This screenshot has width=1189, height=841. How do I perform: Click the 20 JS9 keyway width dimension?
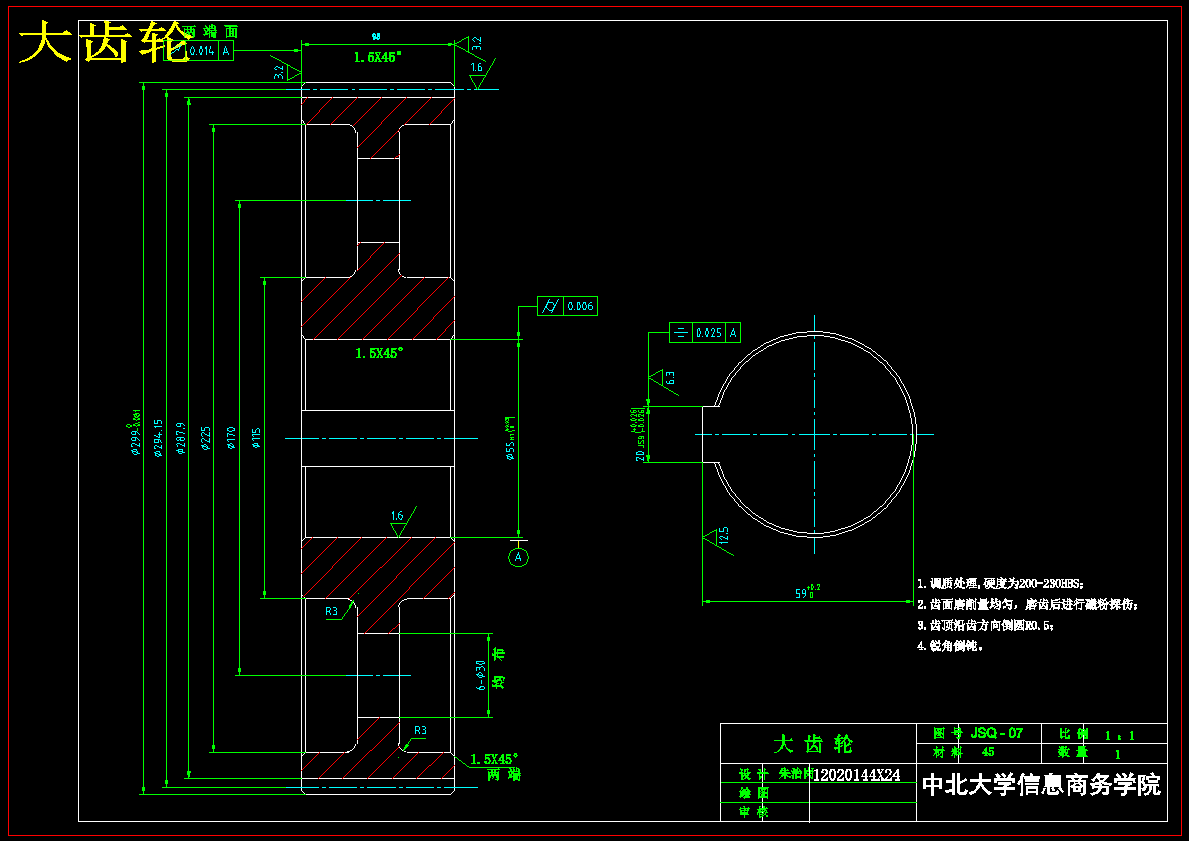point(640,435)
